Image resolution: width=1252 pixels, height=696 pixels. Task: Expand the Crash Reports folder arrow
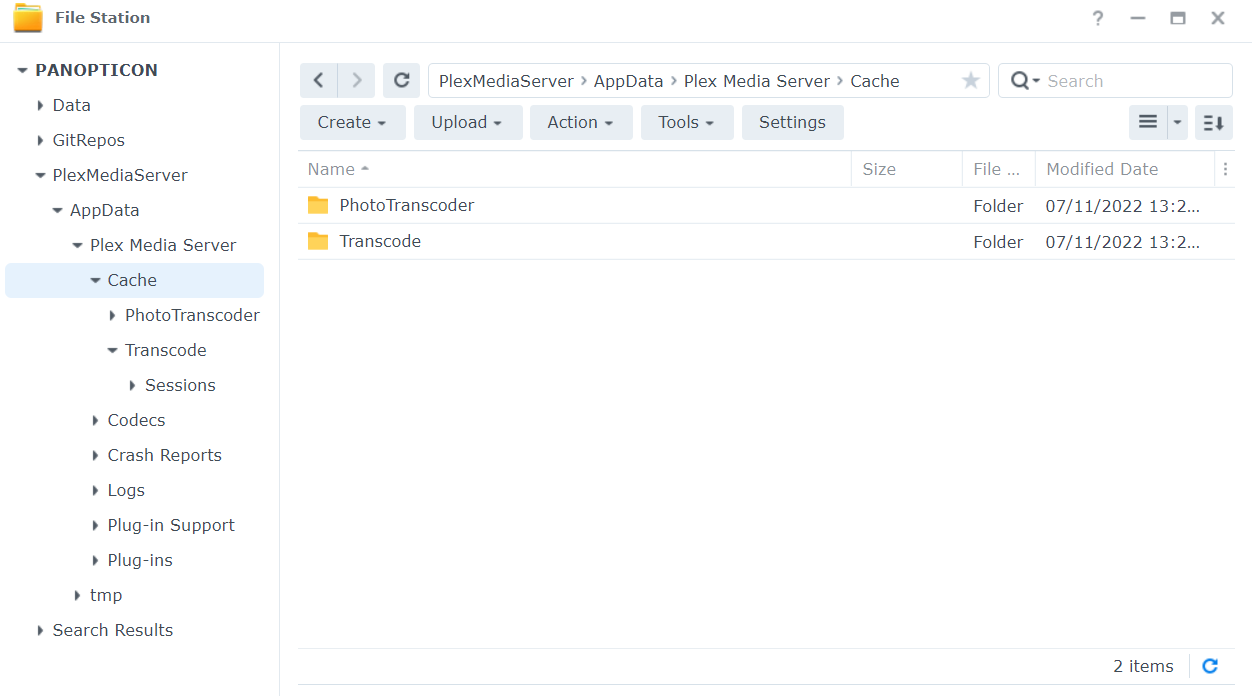96,455
